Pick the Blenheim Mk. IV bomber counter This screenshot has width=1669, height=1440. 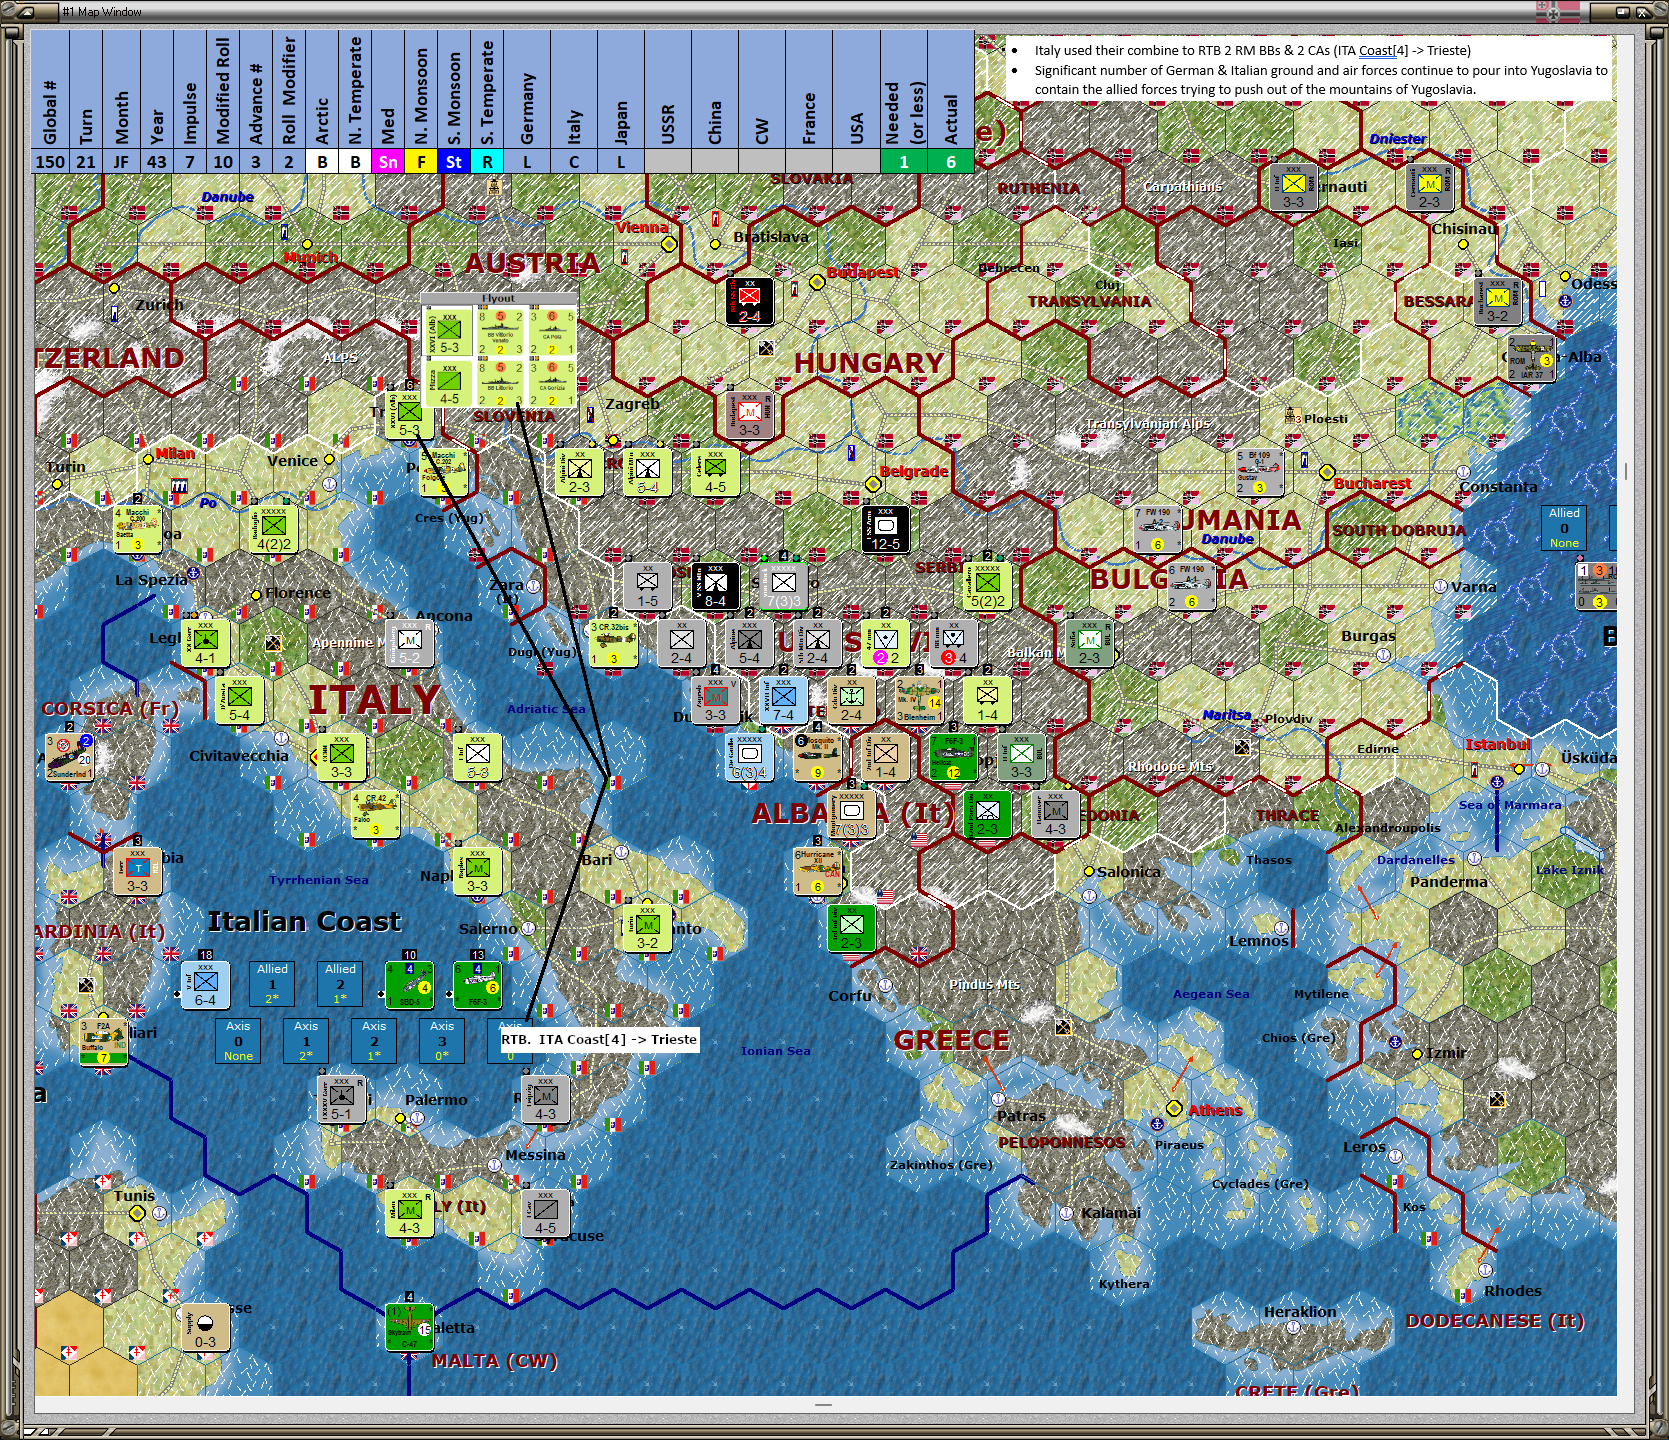tap(919, 700)
